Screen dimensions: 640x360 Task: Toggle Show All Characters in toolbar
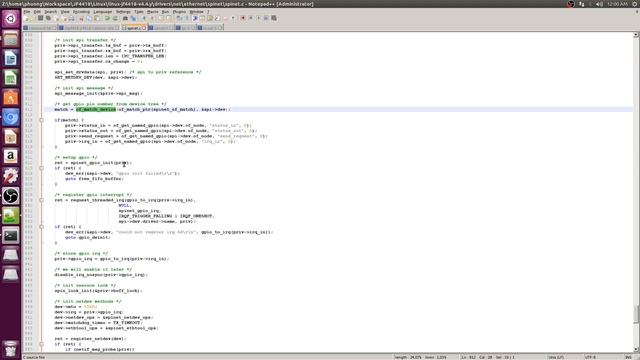click(x=187, y=18)
